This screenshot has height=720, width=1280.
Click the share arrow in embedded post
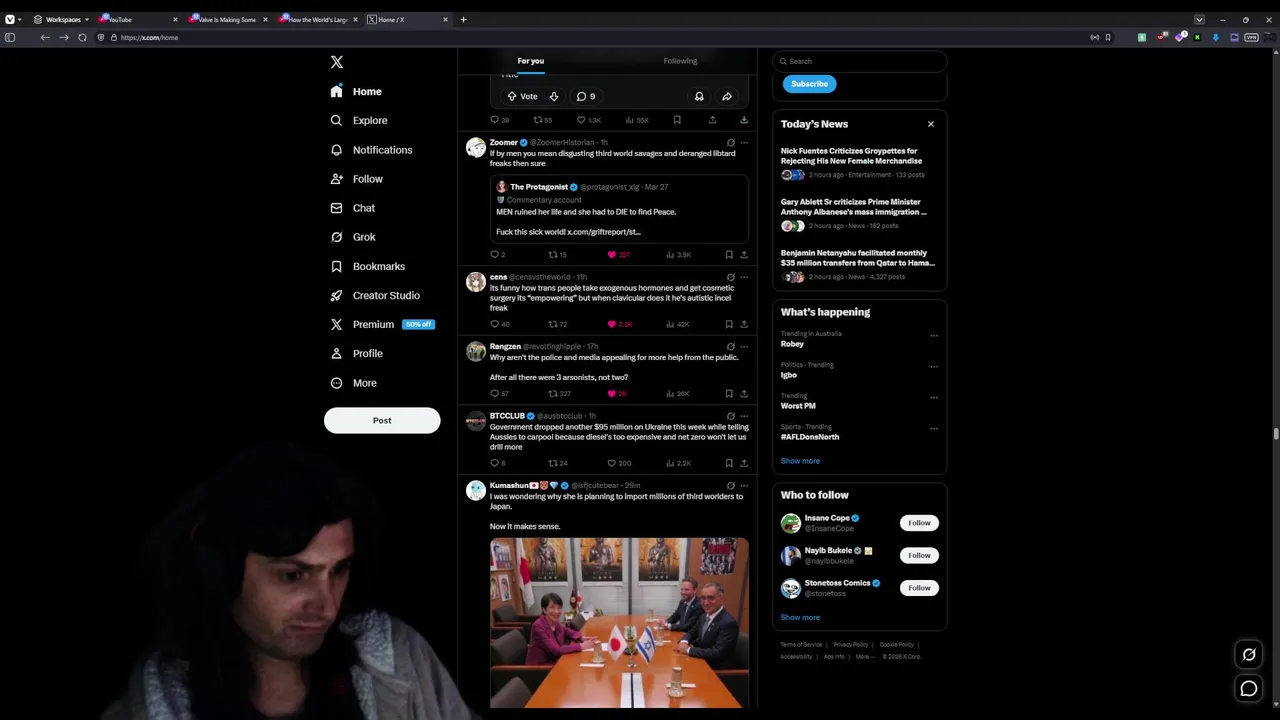727,96
